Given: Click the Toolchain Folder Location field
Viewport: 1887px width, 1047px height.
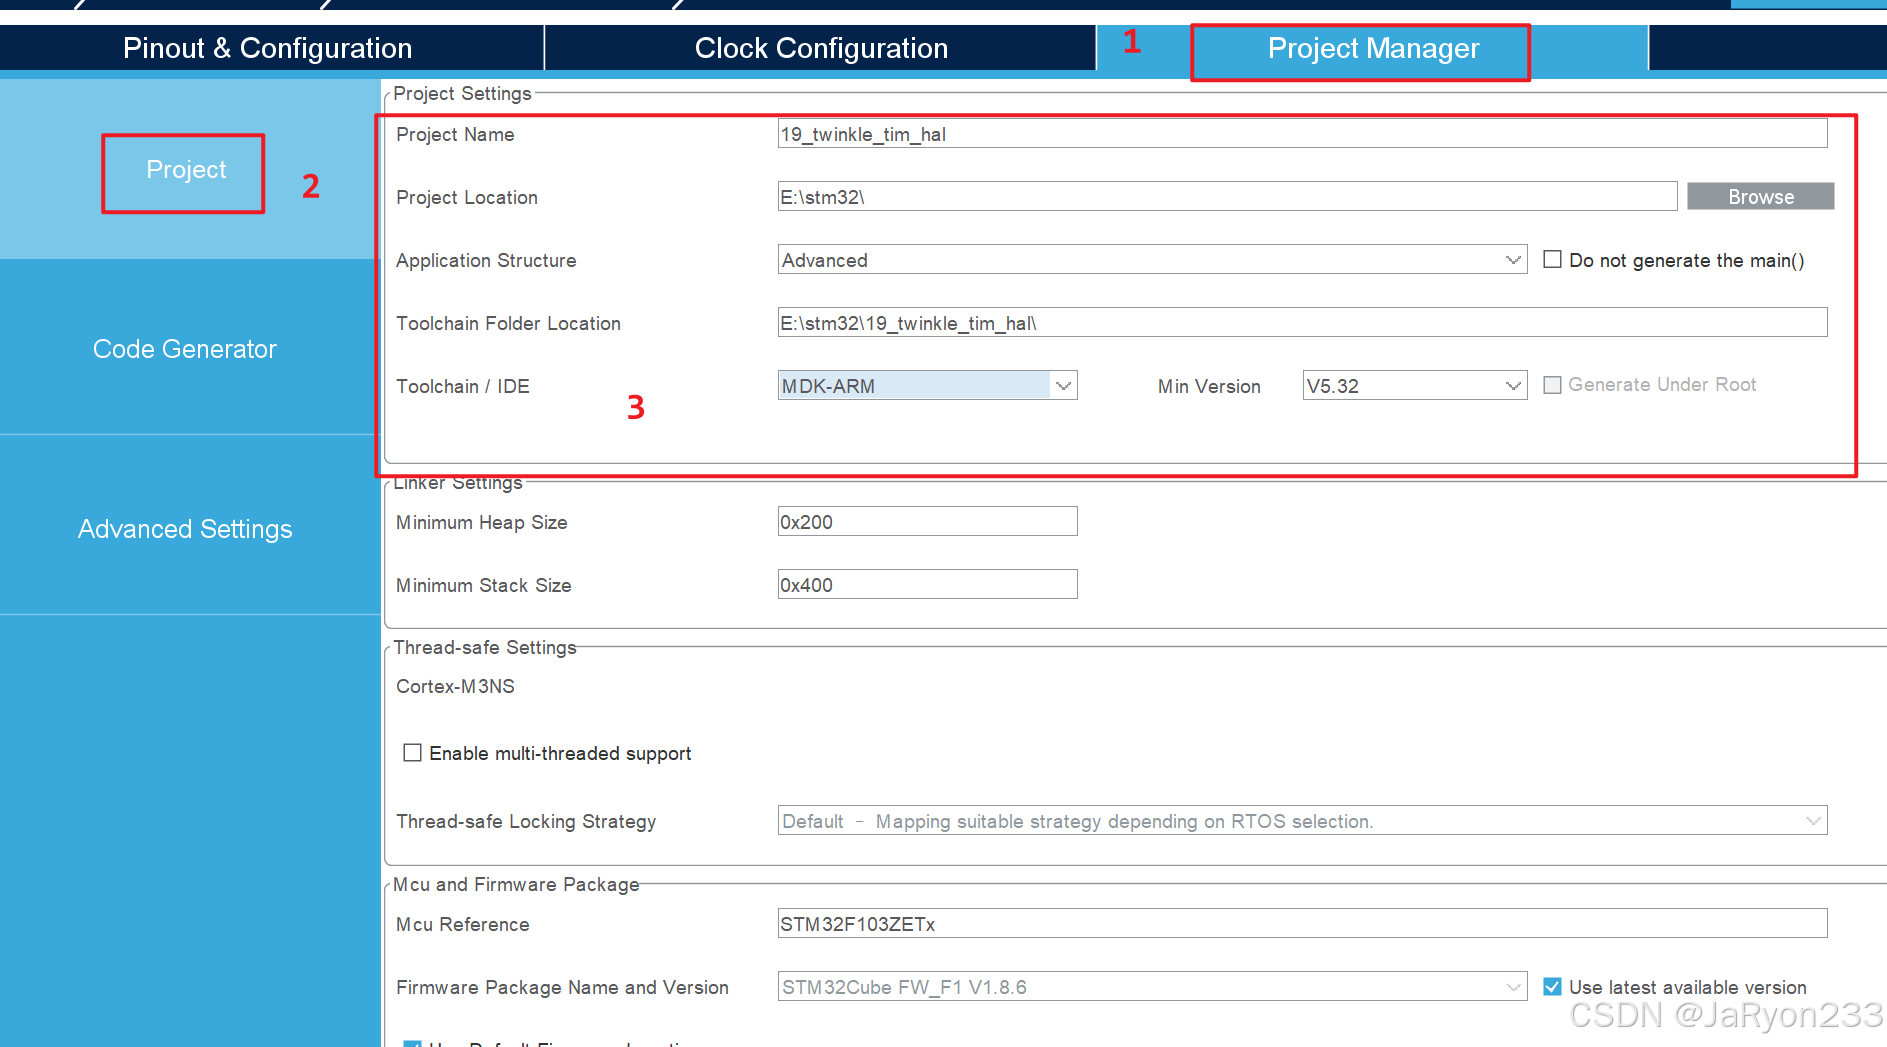Looking at the screenshot, I should click(1302, 323).
